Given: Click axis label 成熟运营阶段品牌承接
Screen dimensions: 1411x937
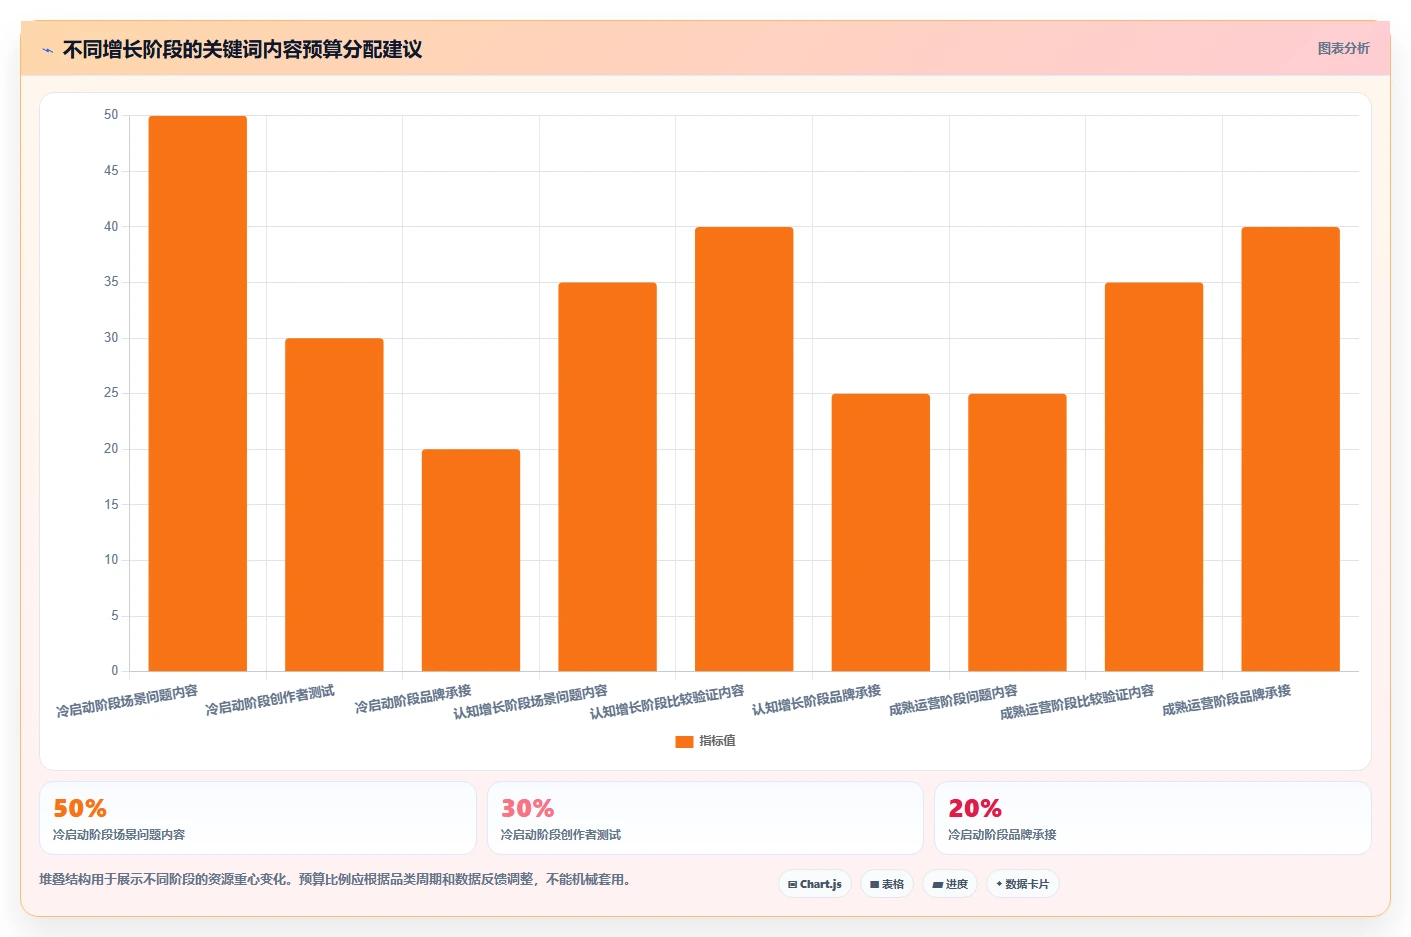Looking at the screenshot, I should coord(1226,700).
